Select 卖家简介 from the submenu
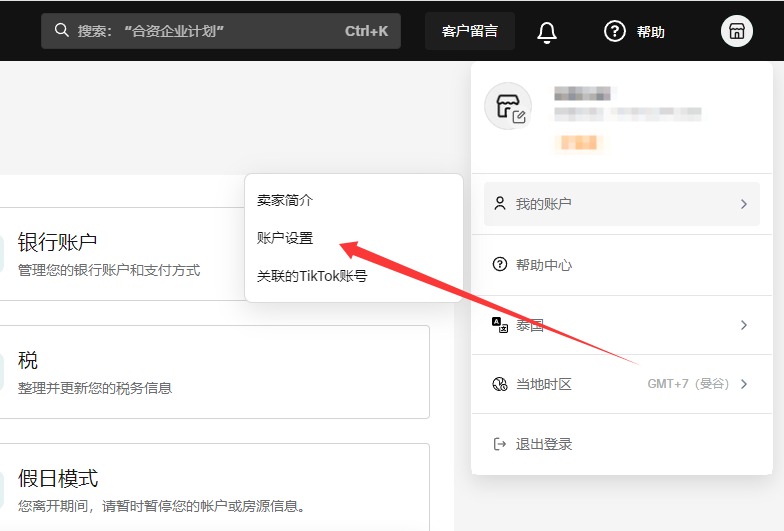Screen dimensions: 784x531 click(285, 200)
